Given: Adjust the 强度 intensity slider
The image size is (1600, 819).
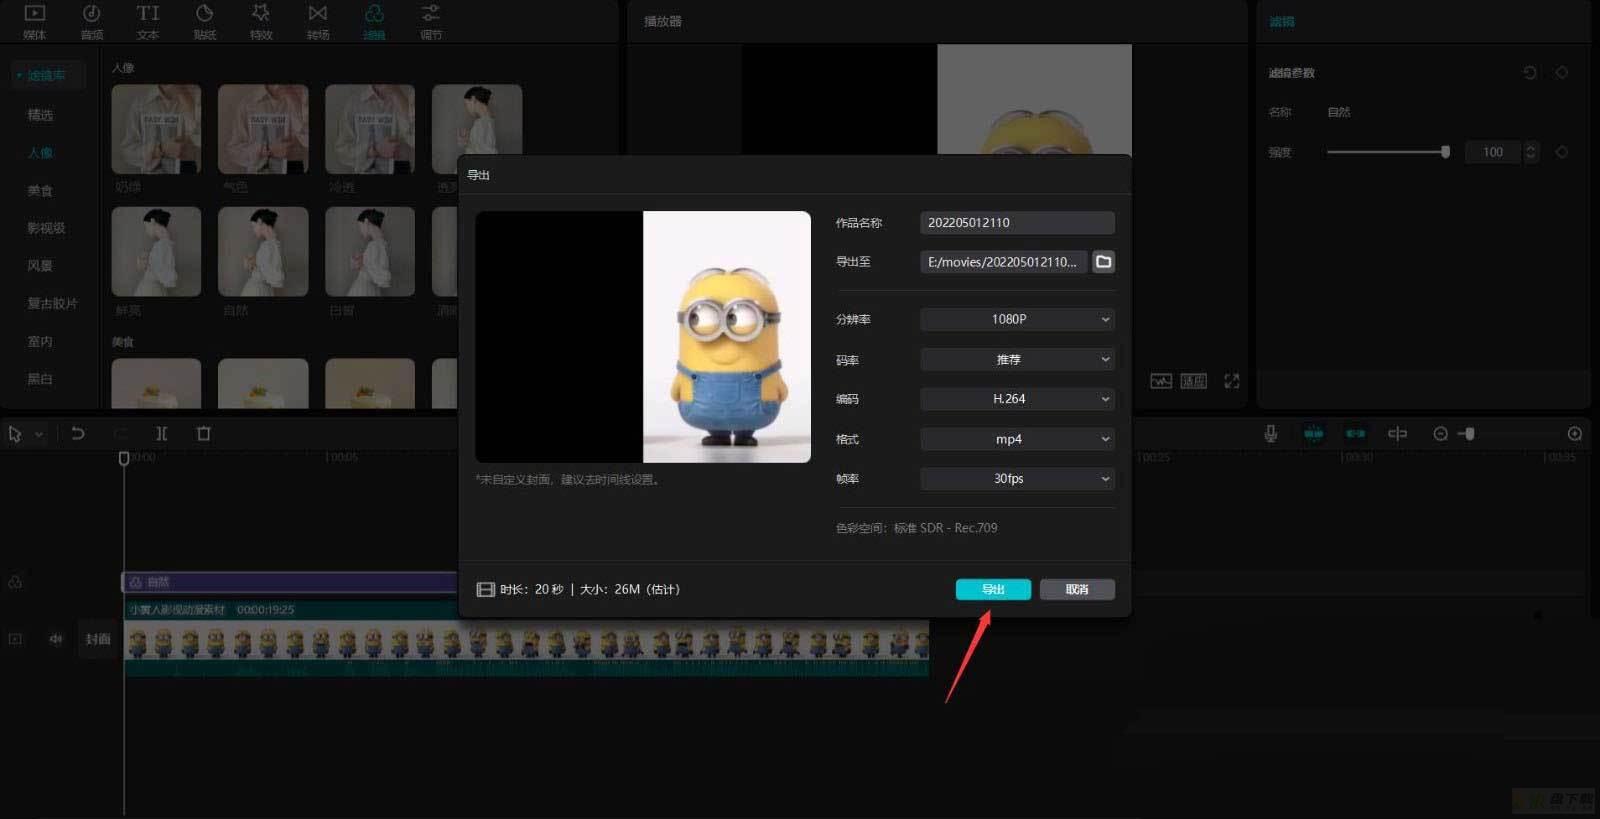Looking at the screenshot, I should [1388, 152].
